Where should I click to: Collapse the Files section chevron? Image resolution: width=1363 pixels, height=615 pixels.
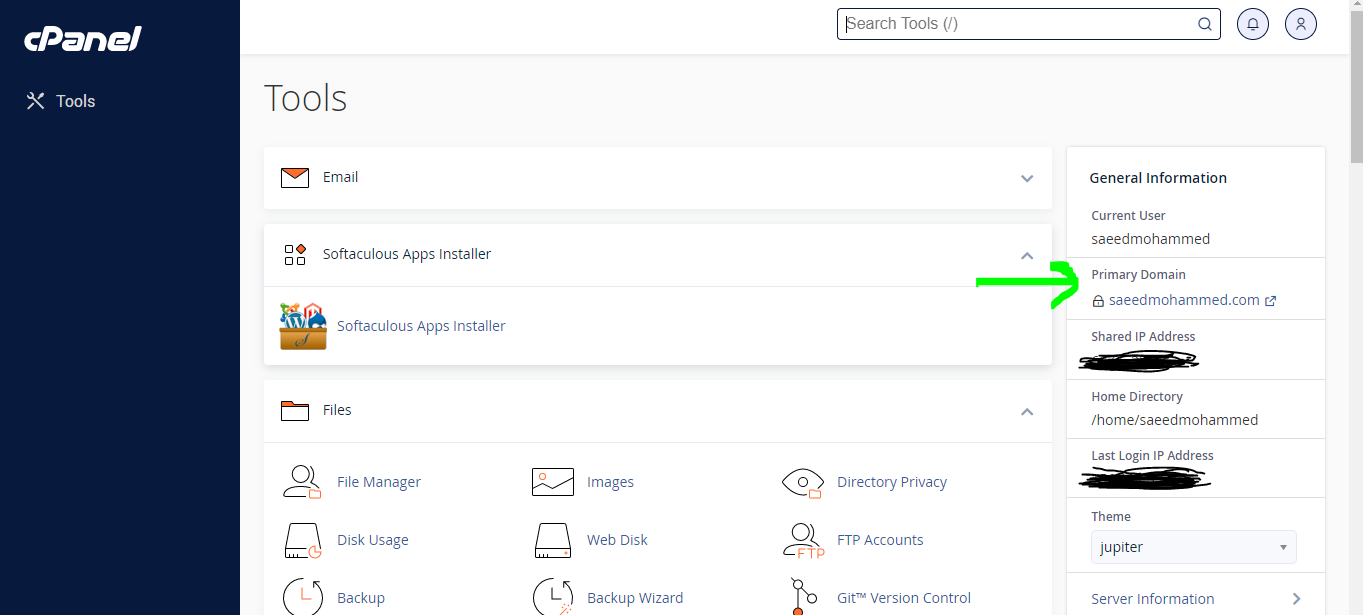coord(1026,411)
